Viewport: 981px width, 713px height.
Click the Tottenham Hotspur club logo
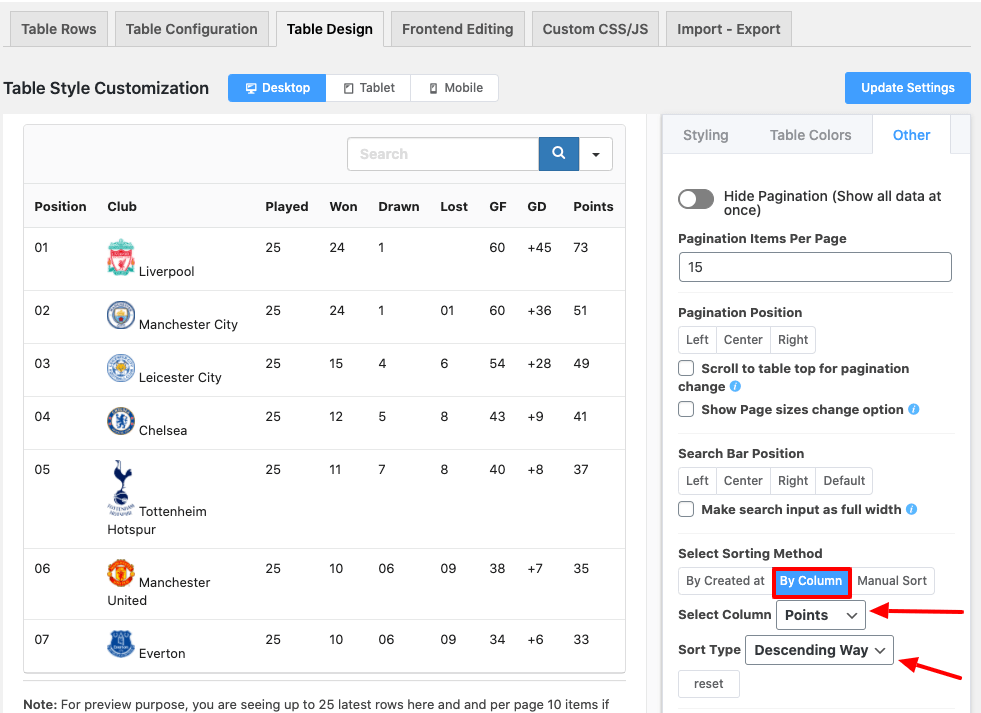coord(121,487)
